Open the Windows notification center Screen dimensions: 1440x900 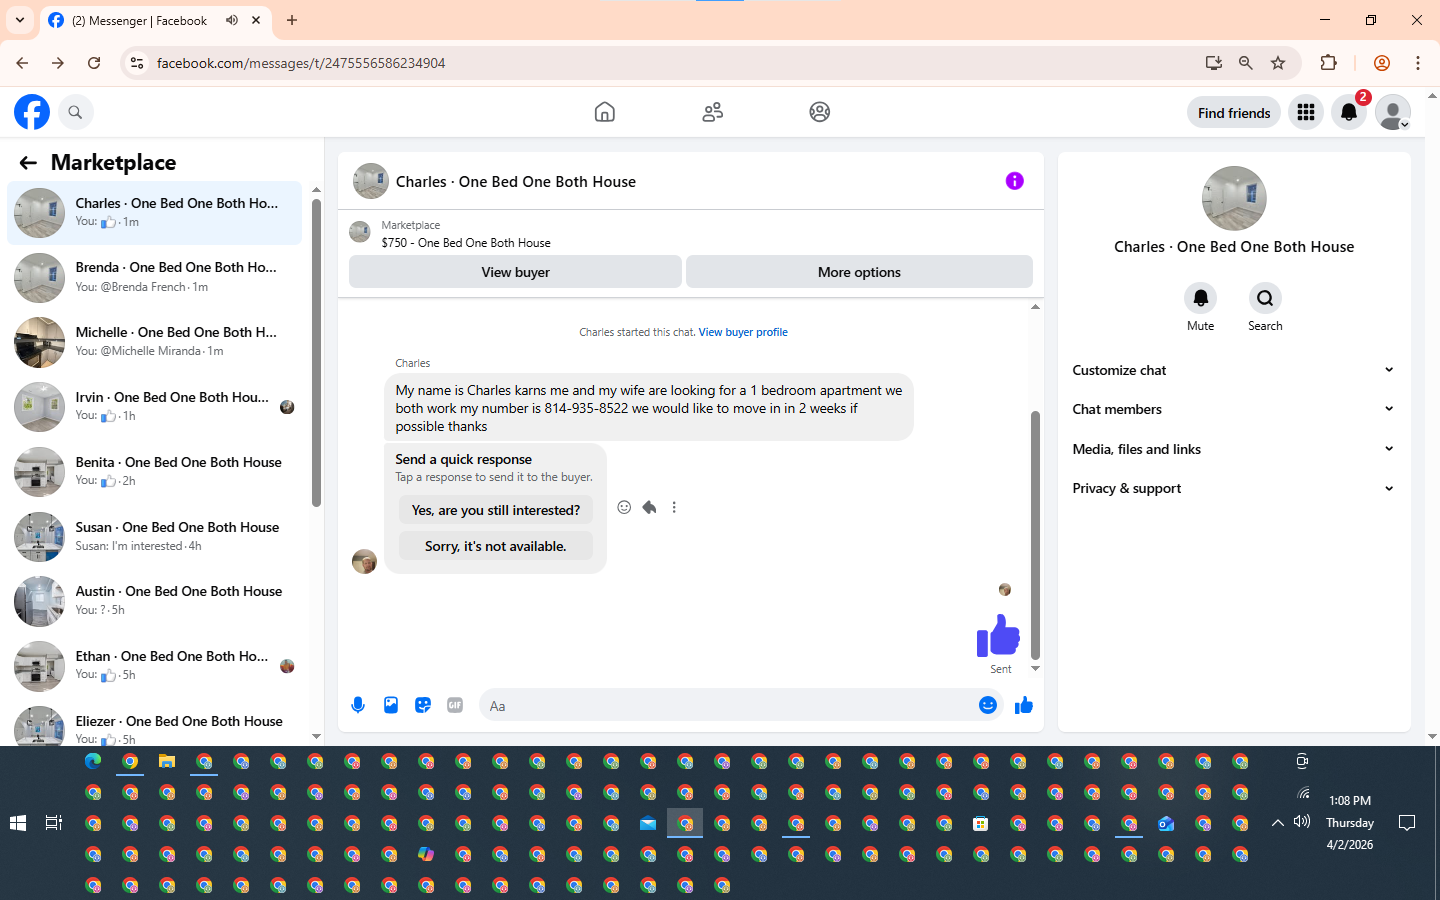point(1407,823)
